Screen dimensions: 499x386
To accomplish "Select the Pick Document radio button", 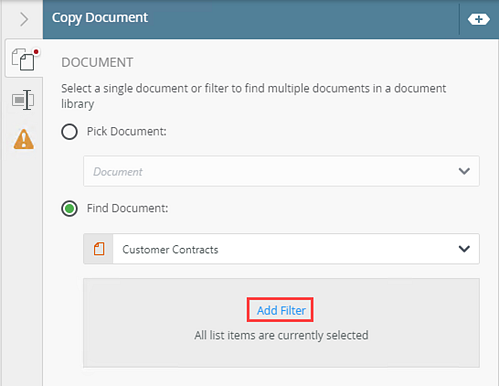I will (x=69, y=132).
